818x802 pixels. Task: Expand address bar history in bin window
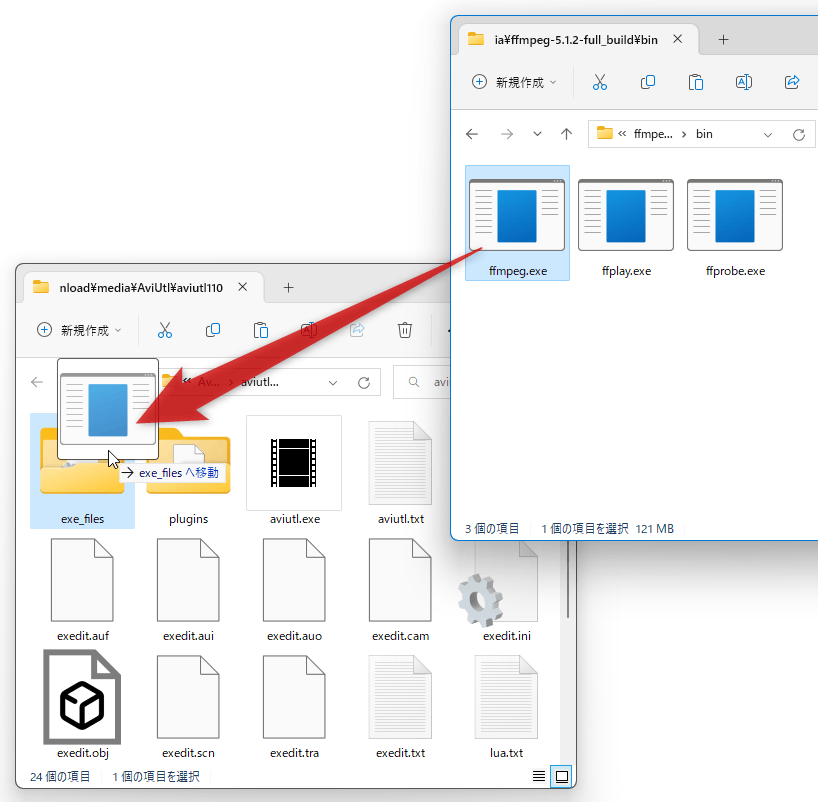click(x=767, y=135)
